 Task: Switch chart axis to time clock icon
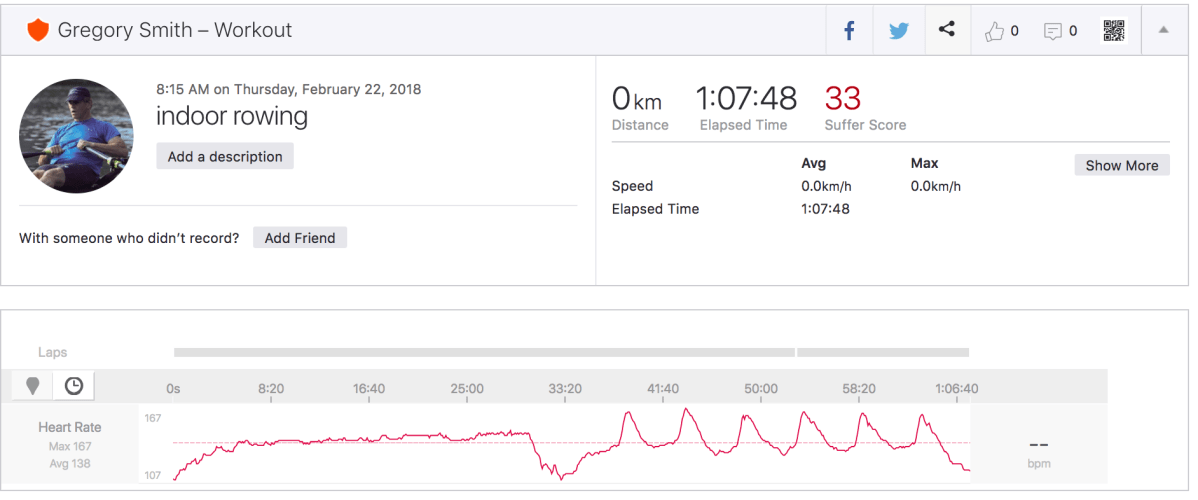73,385
